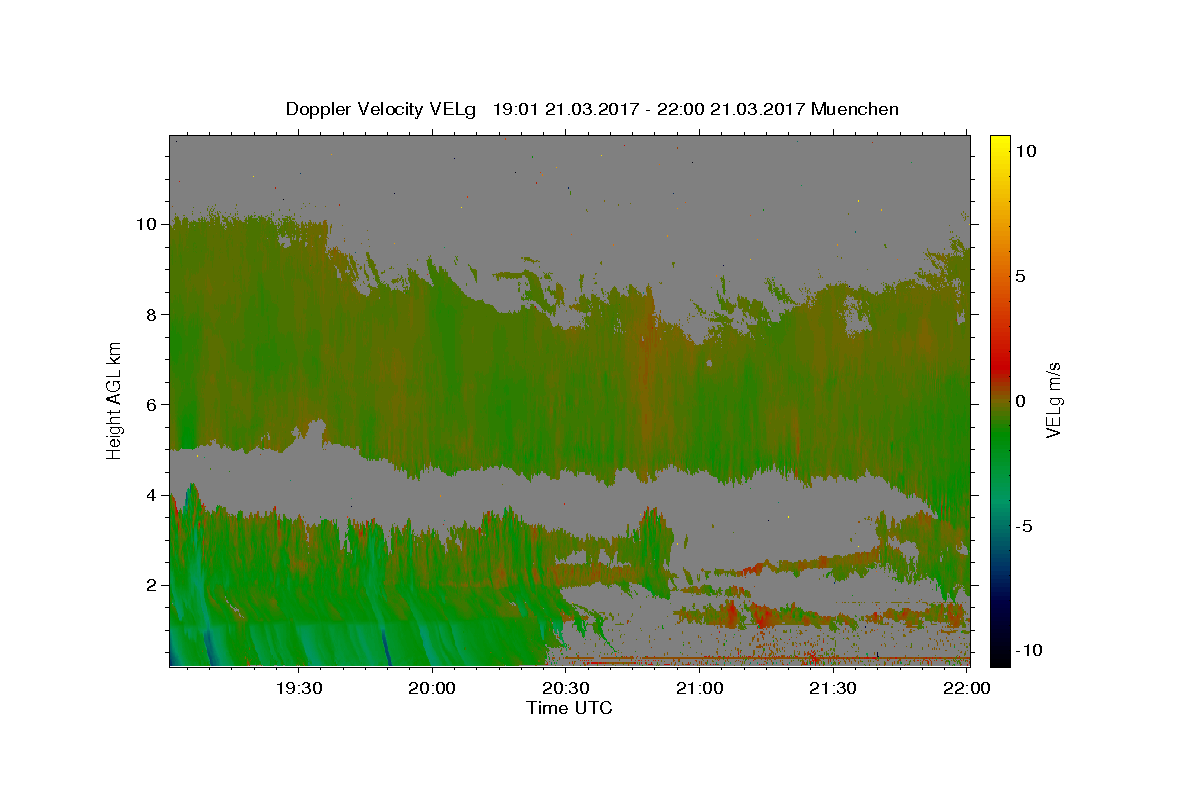Image resolution: width=1200 pixels, height=800 pixels.
Task: Click the 22:00 time tick label
Action: pyautogui.click(x=967, y=688)
